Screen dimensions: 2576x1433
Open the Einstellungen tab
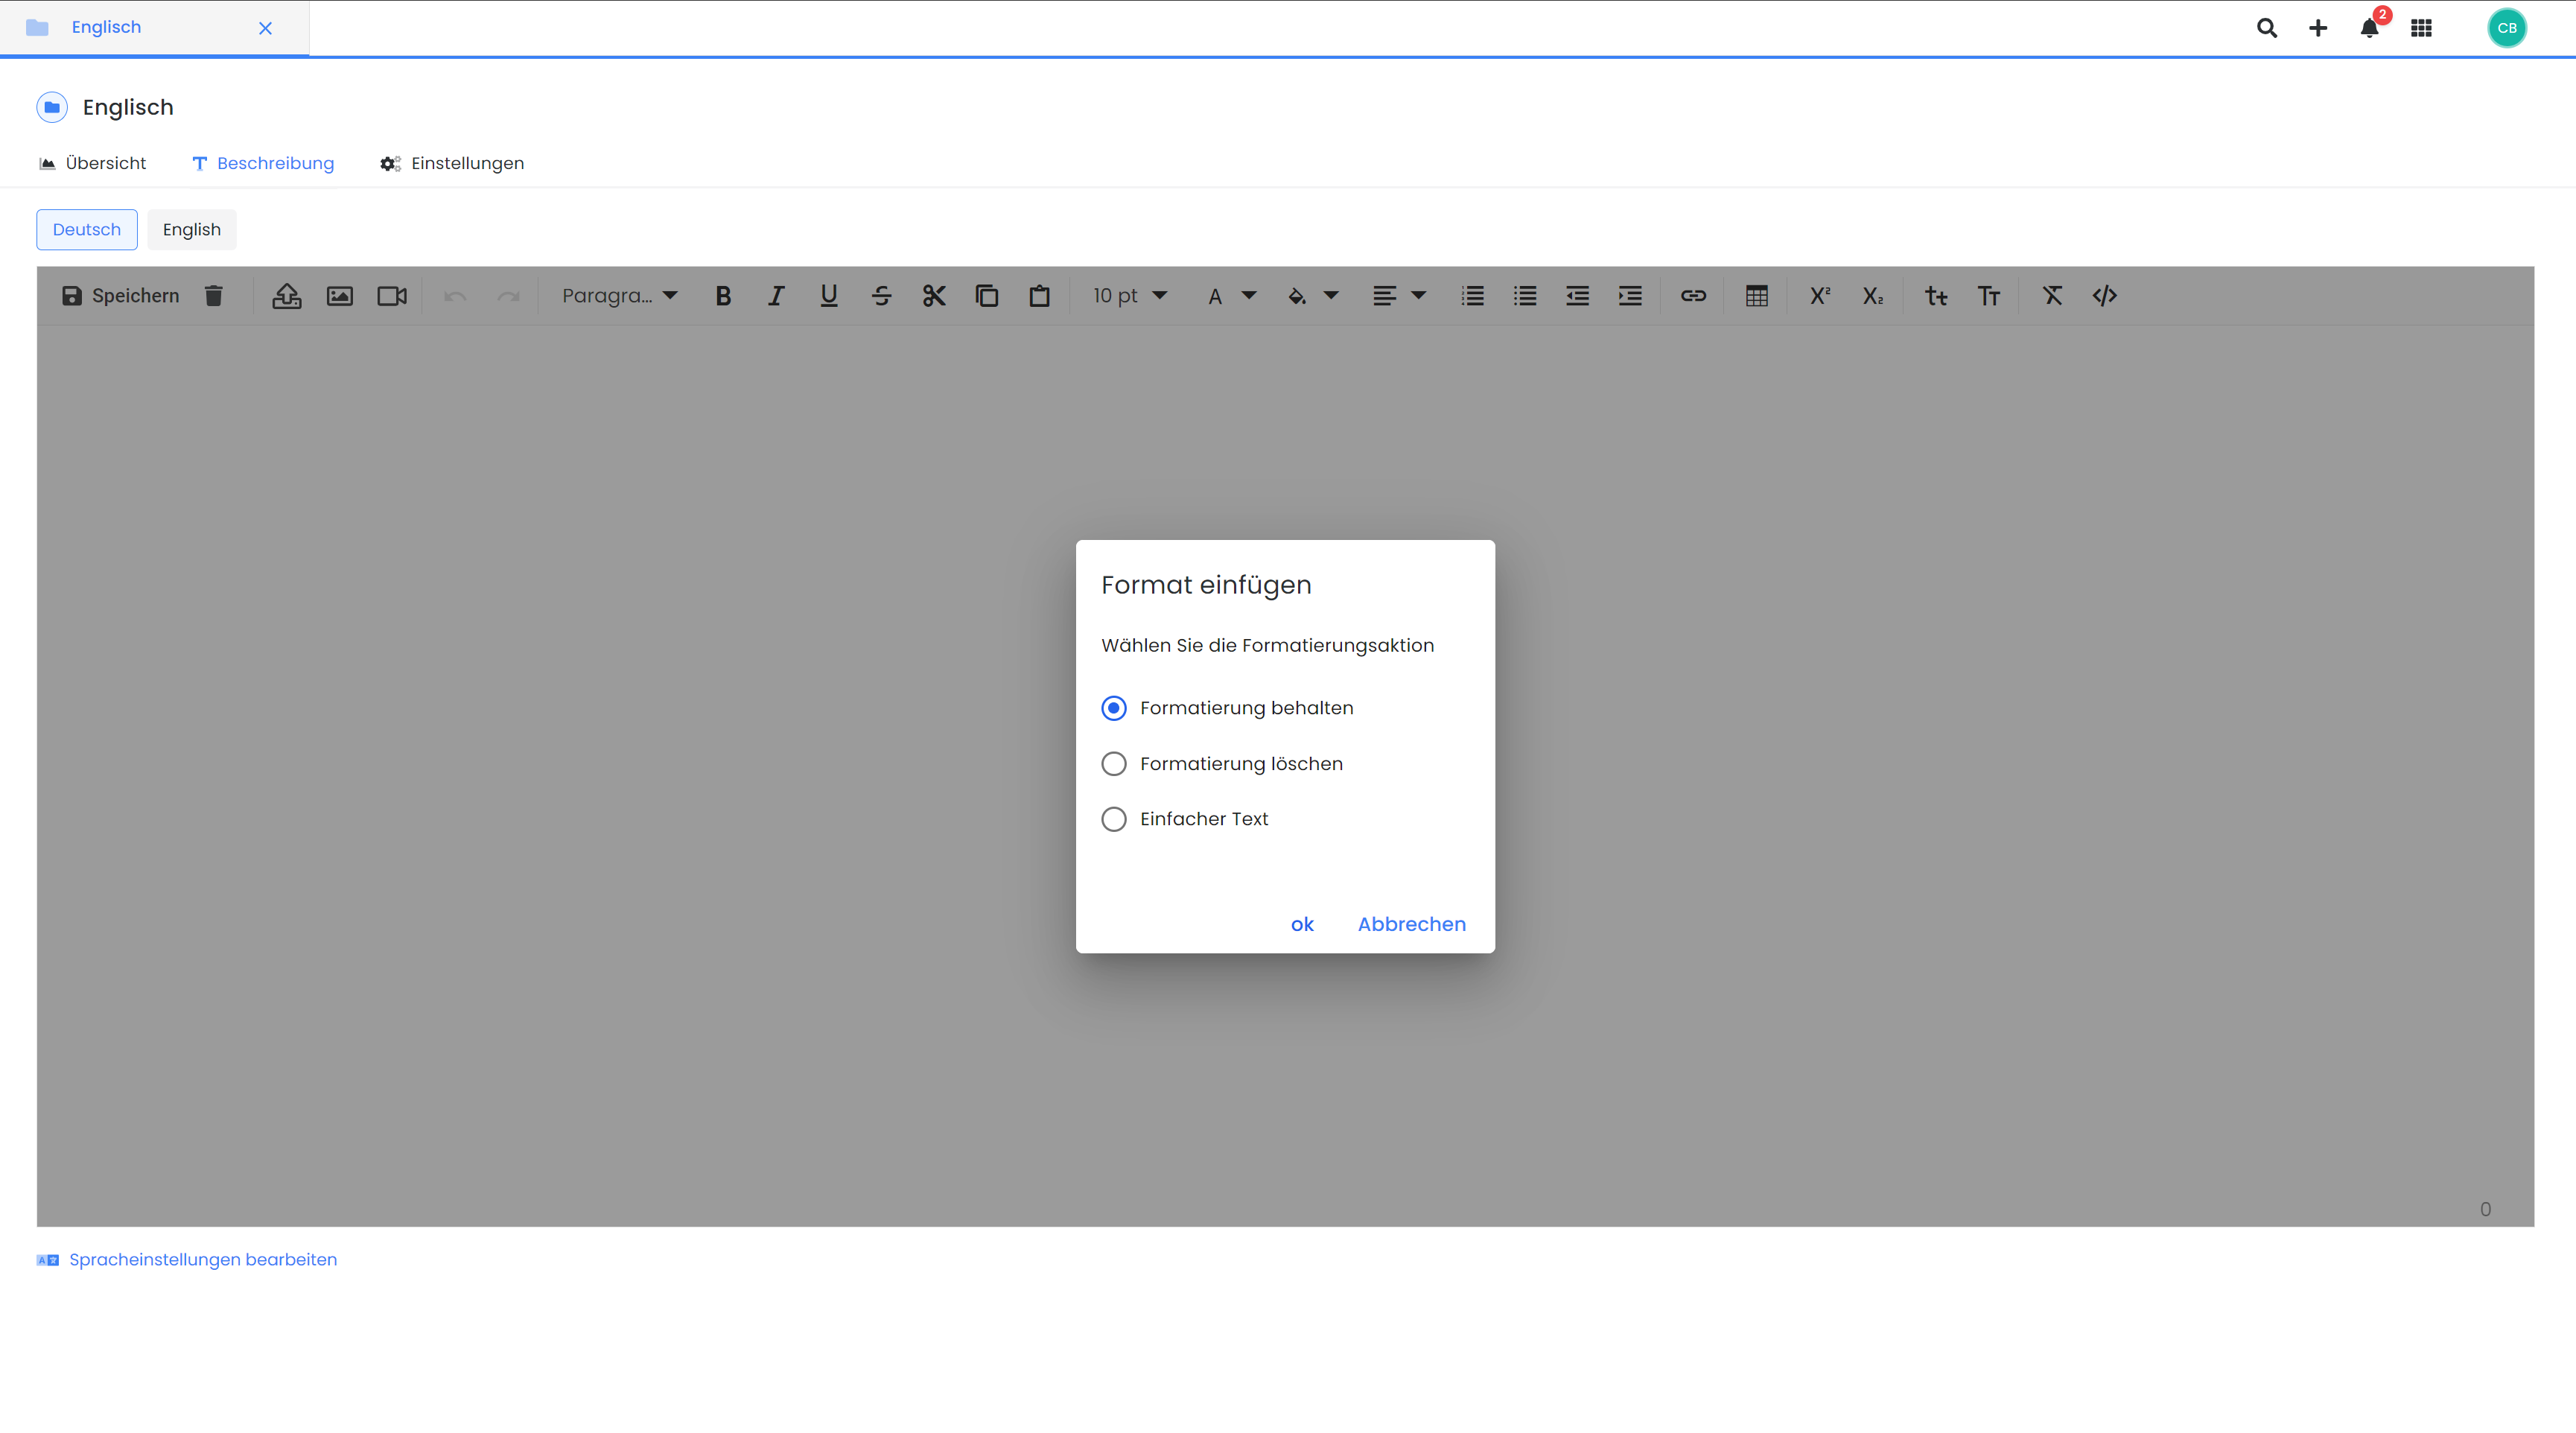click(x=452, y=163)
